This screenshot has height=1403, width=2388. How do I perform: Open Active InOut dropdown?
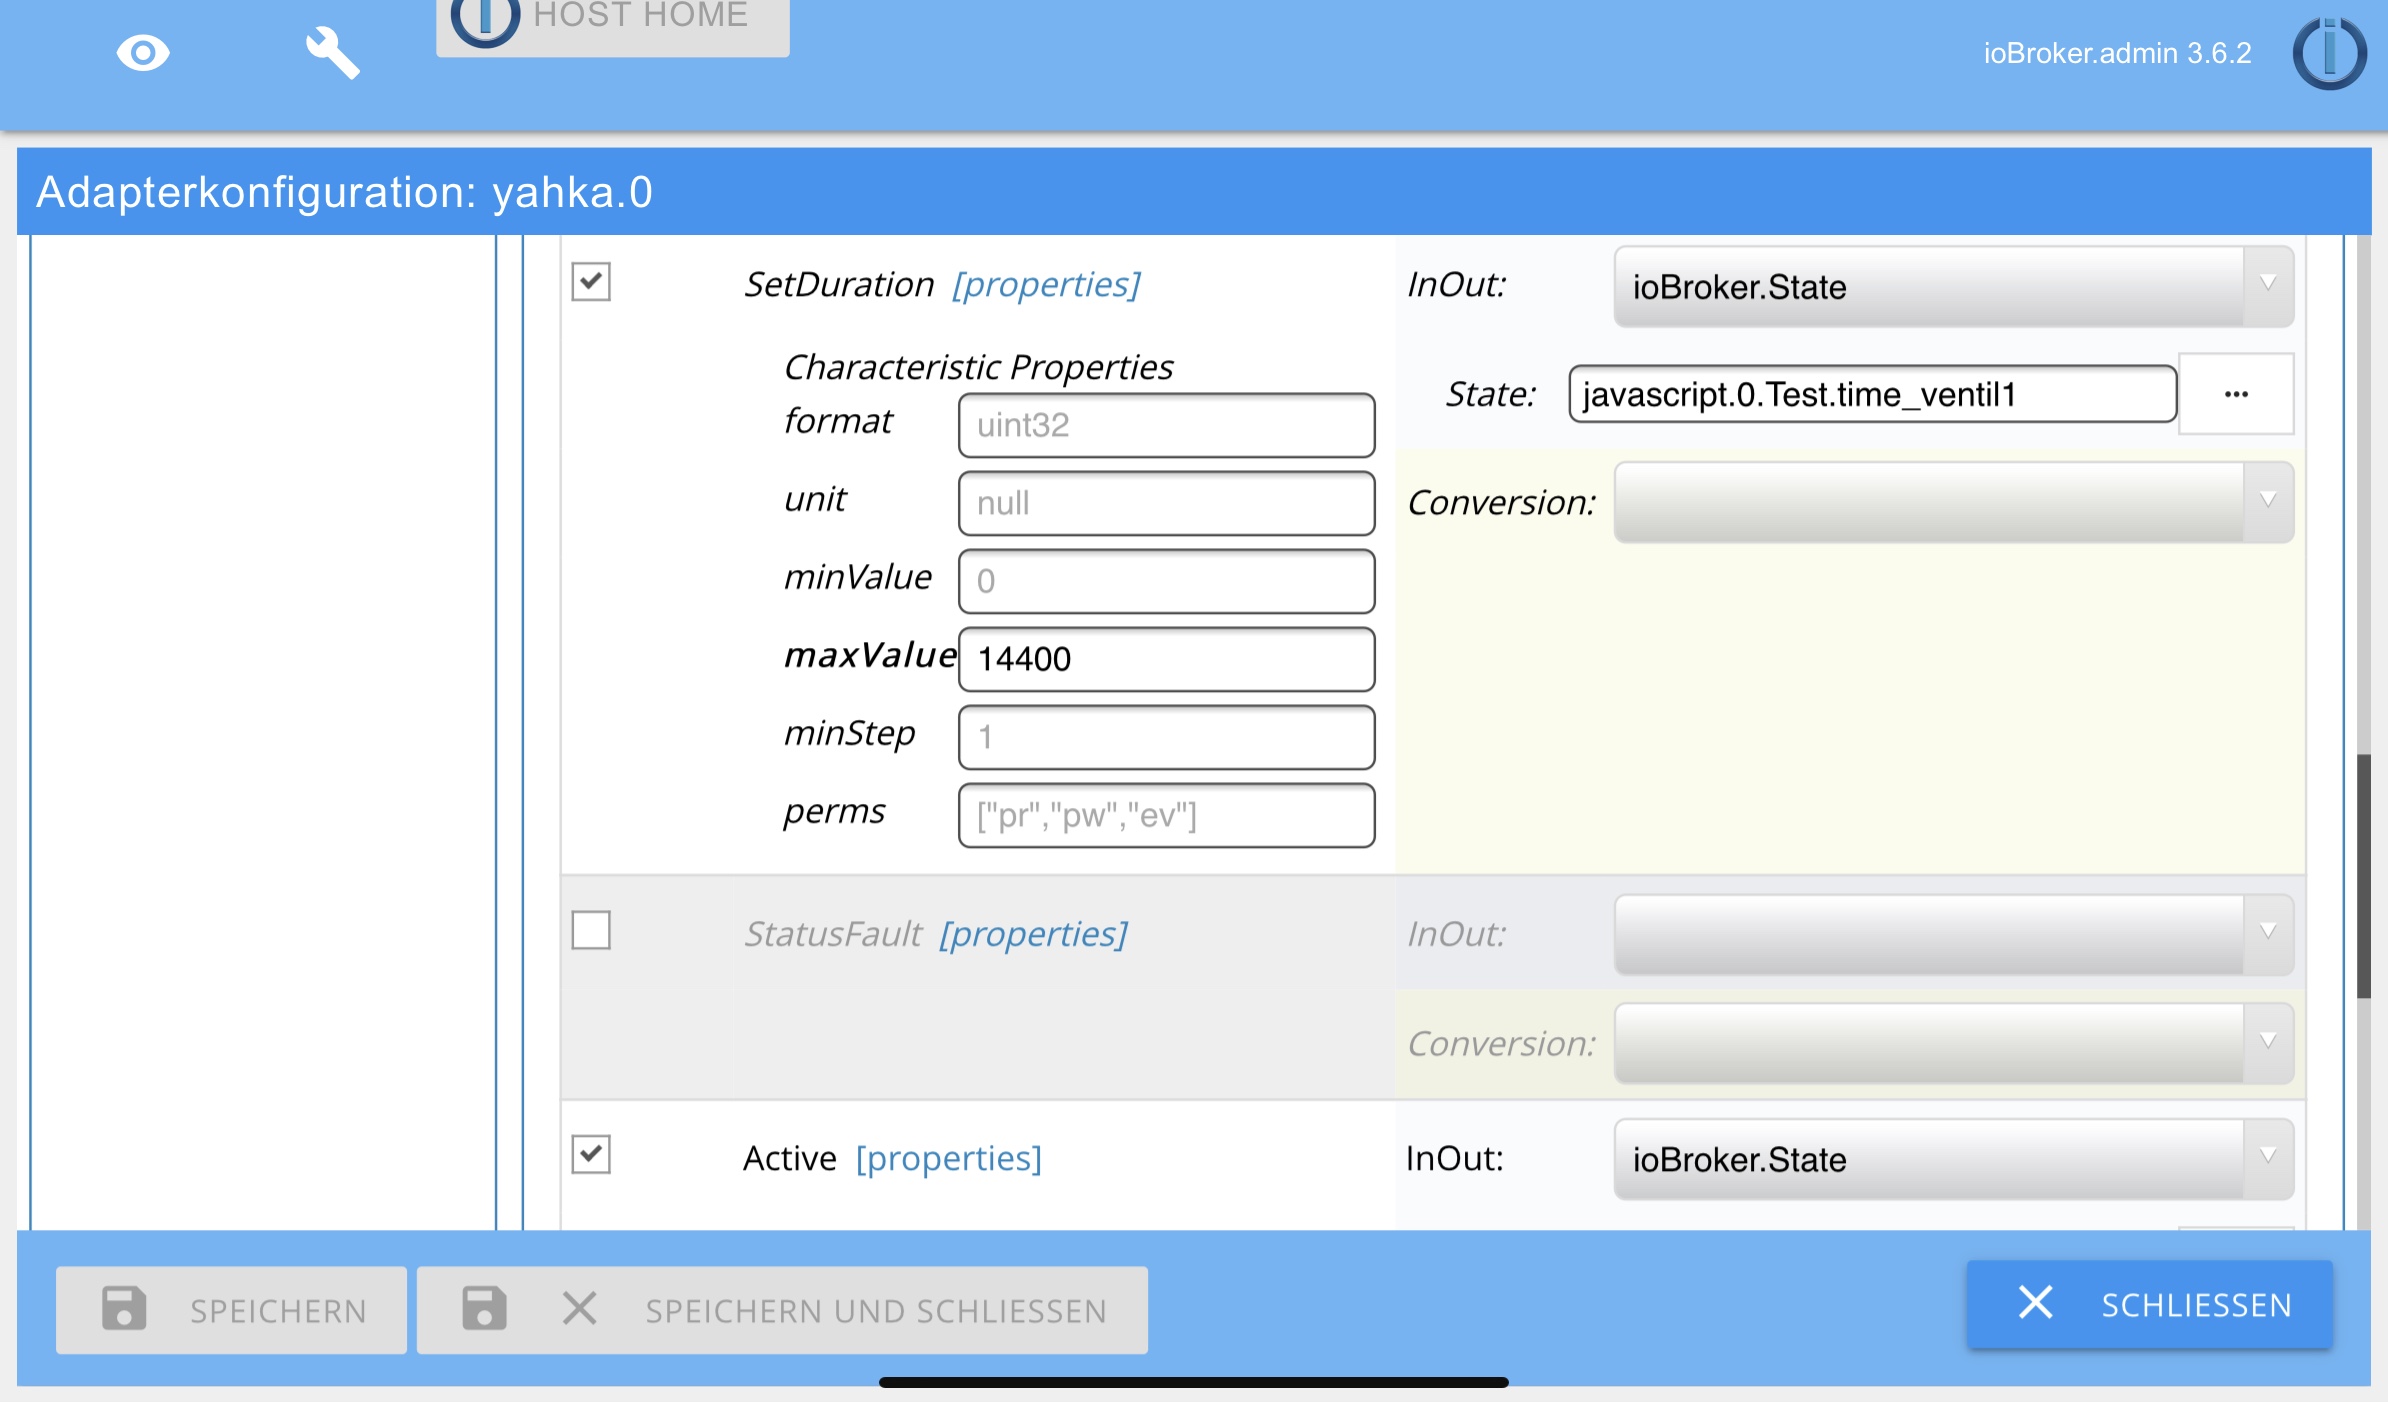tap(1953, 1159)
